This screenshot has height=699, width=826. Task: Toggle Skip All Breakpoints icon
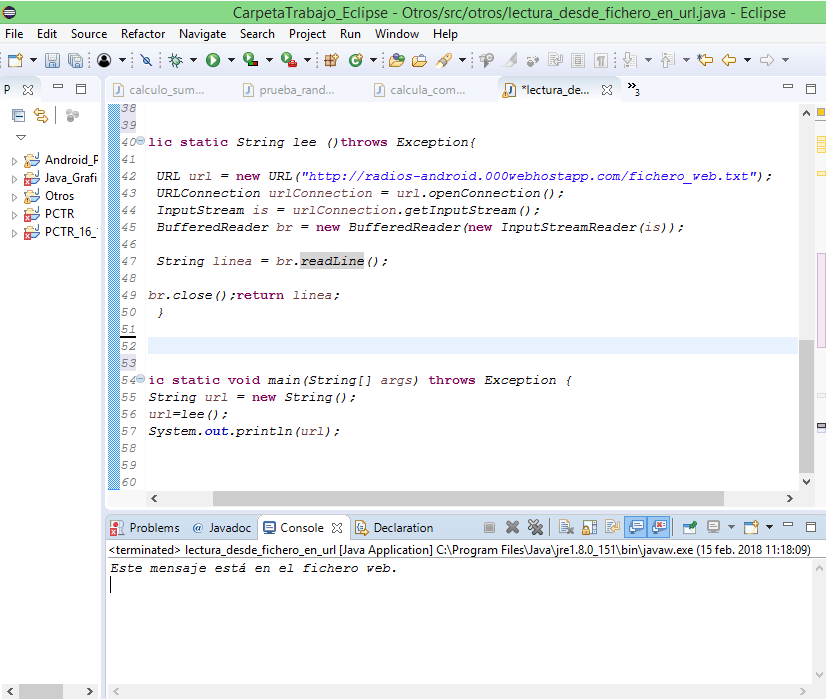click(146, 60)
